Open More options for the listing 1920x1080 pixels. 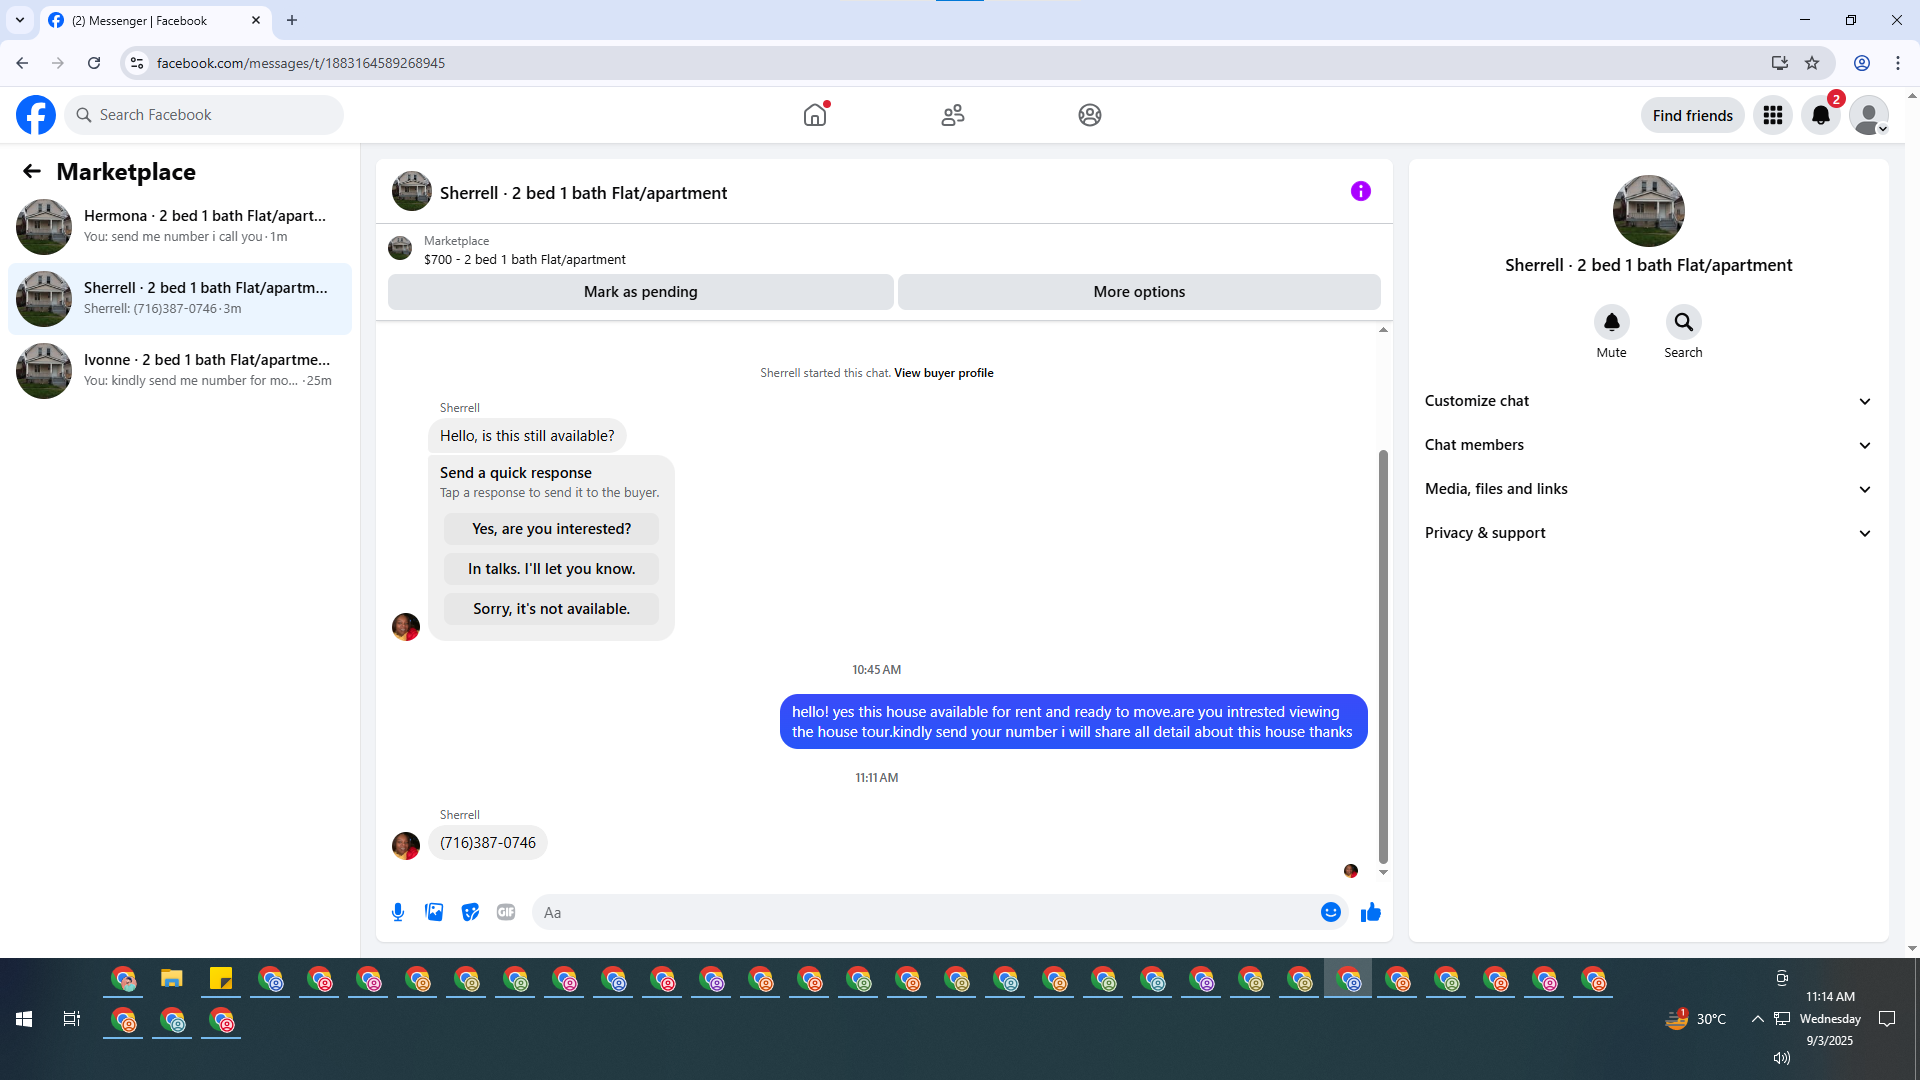click(x=1139, y=292)
